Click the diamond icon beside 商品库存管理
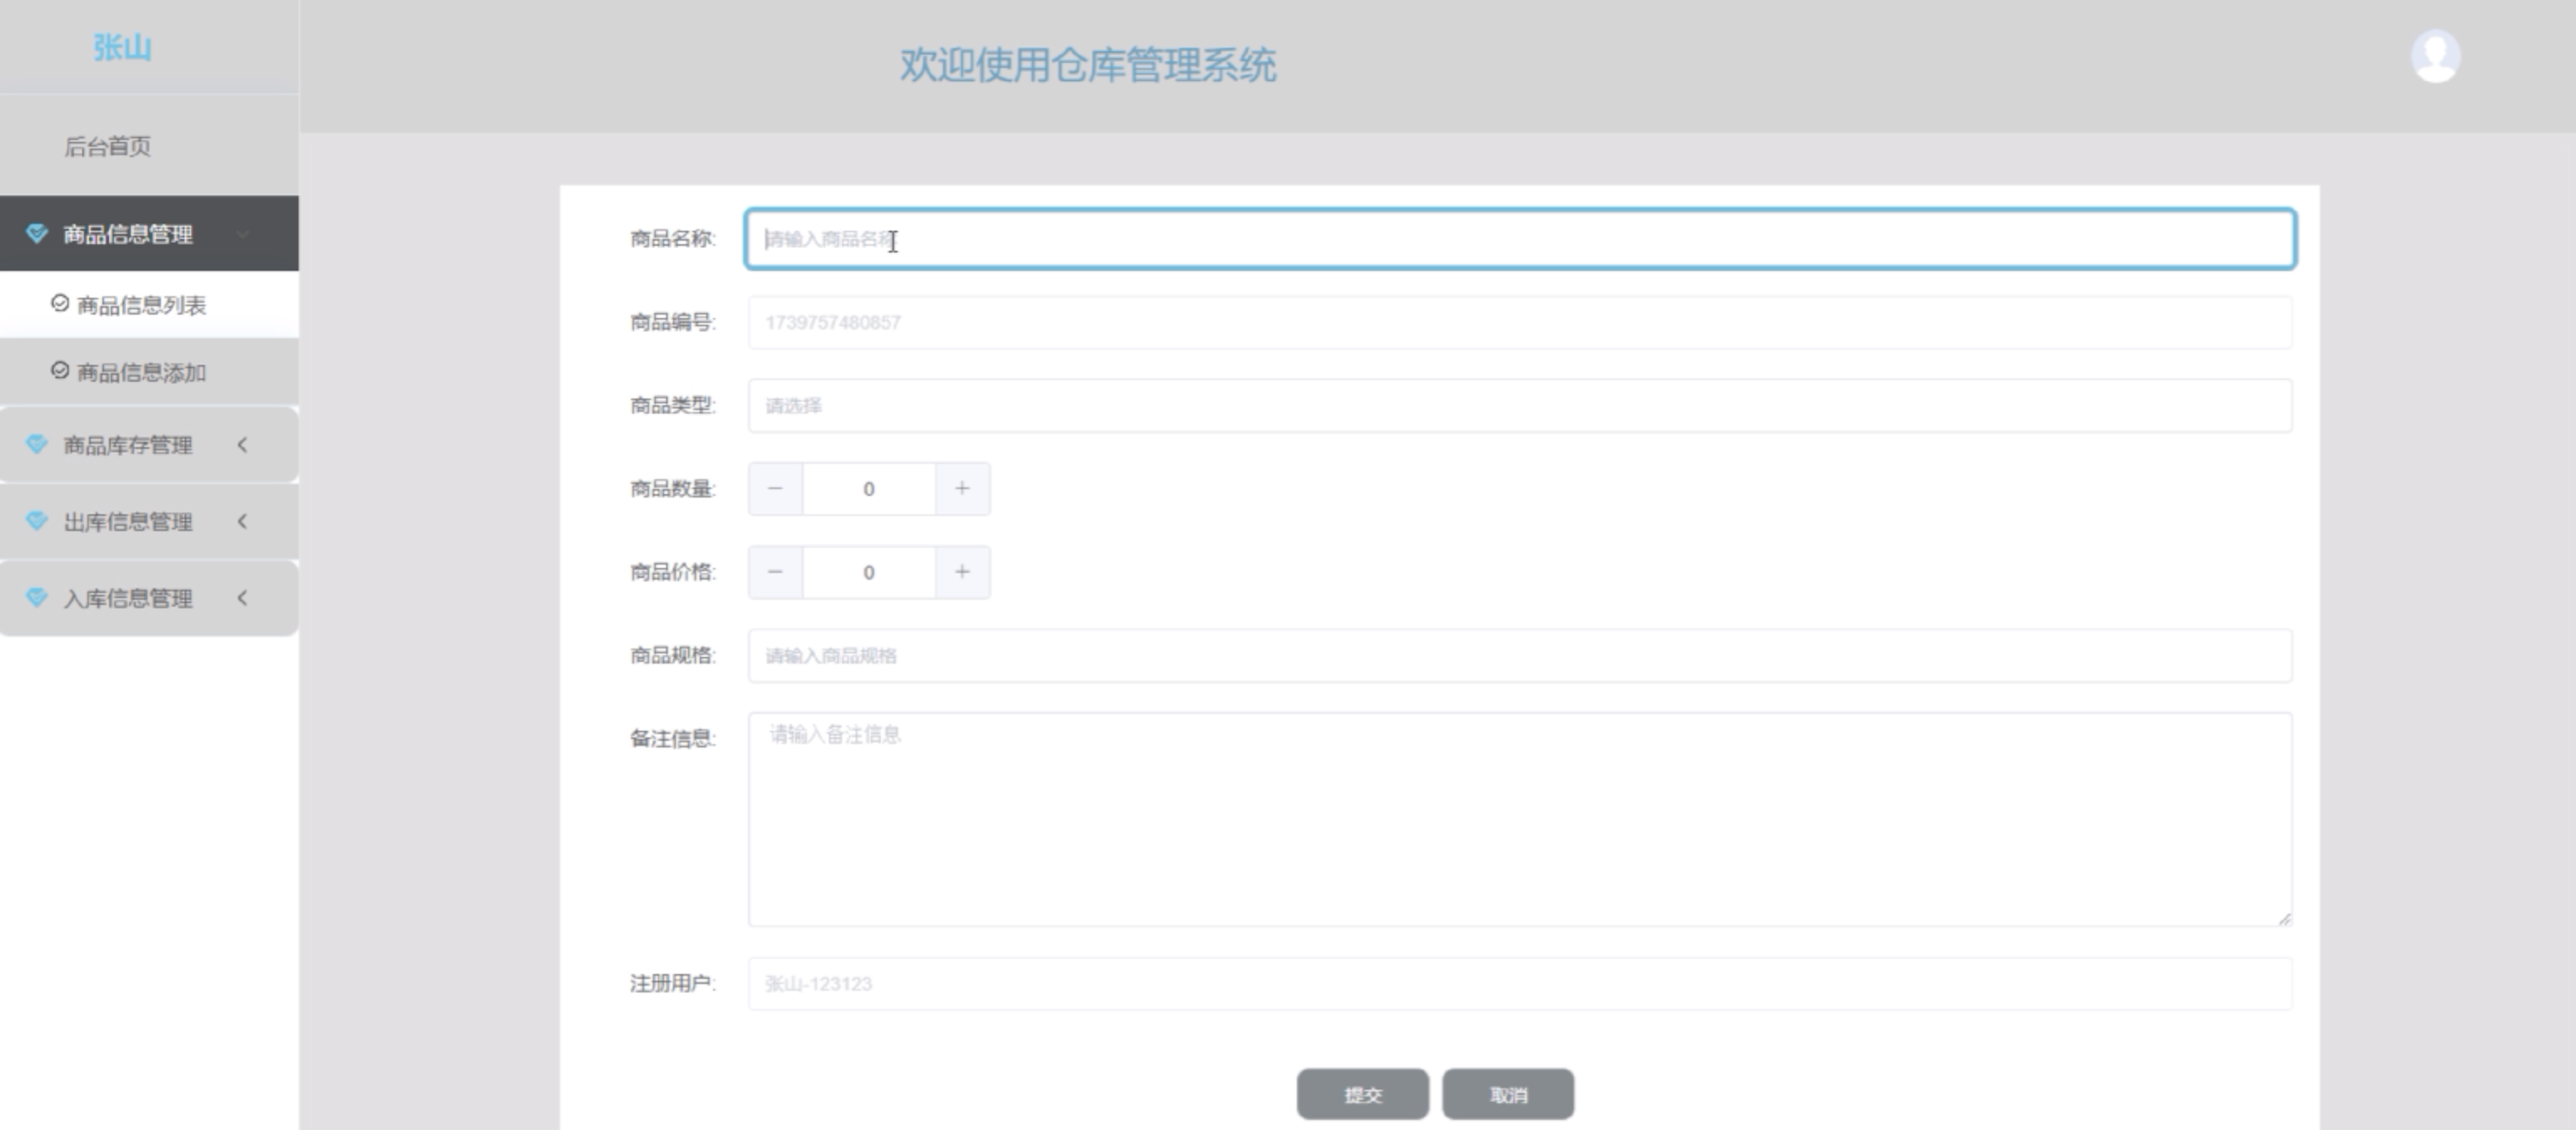Screen dimensions: 2576x1130 (37, 444)
